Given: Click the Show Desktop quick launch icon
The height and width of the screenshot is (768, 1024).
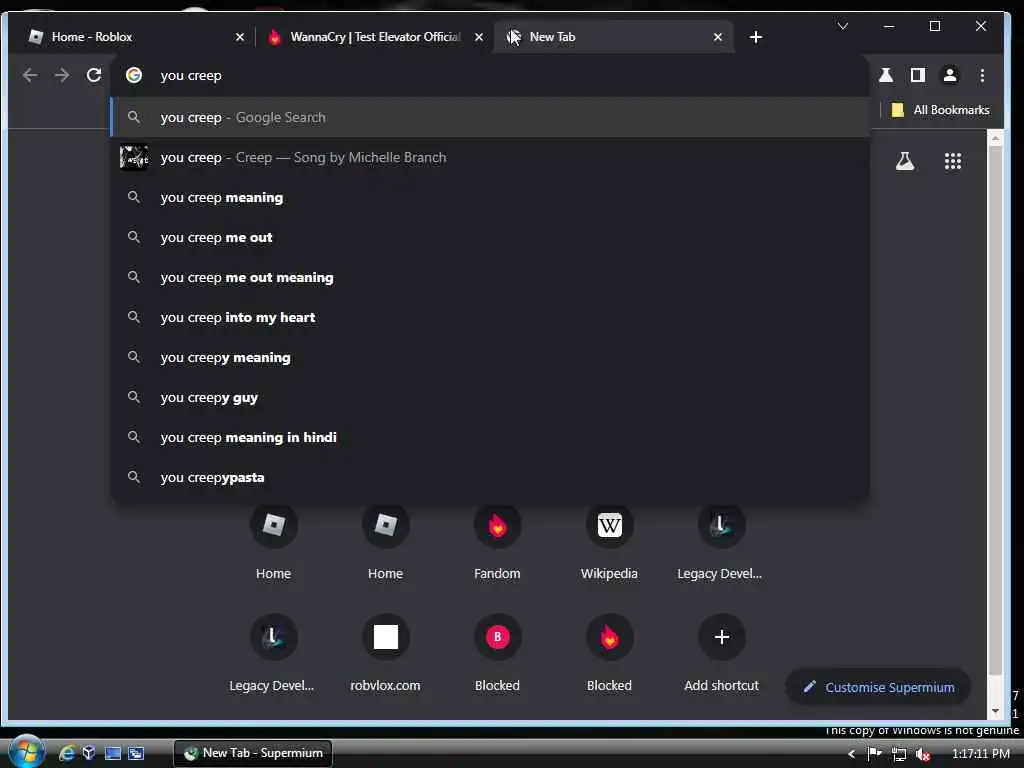Looking at the screenshot, I should [x=112, y=753].
